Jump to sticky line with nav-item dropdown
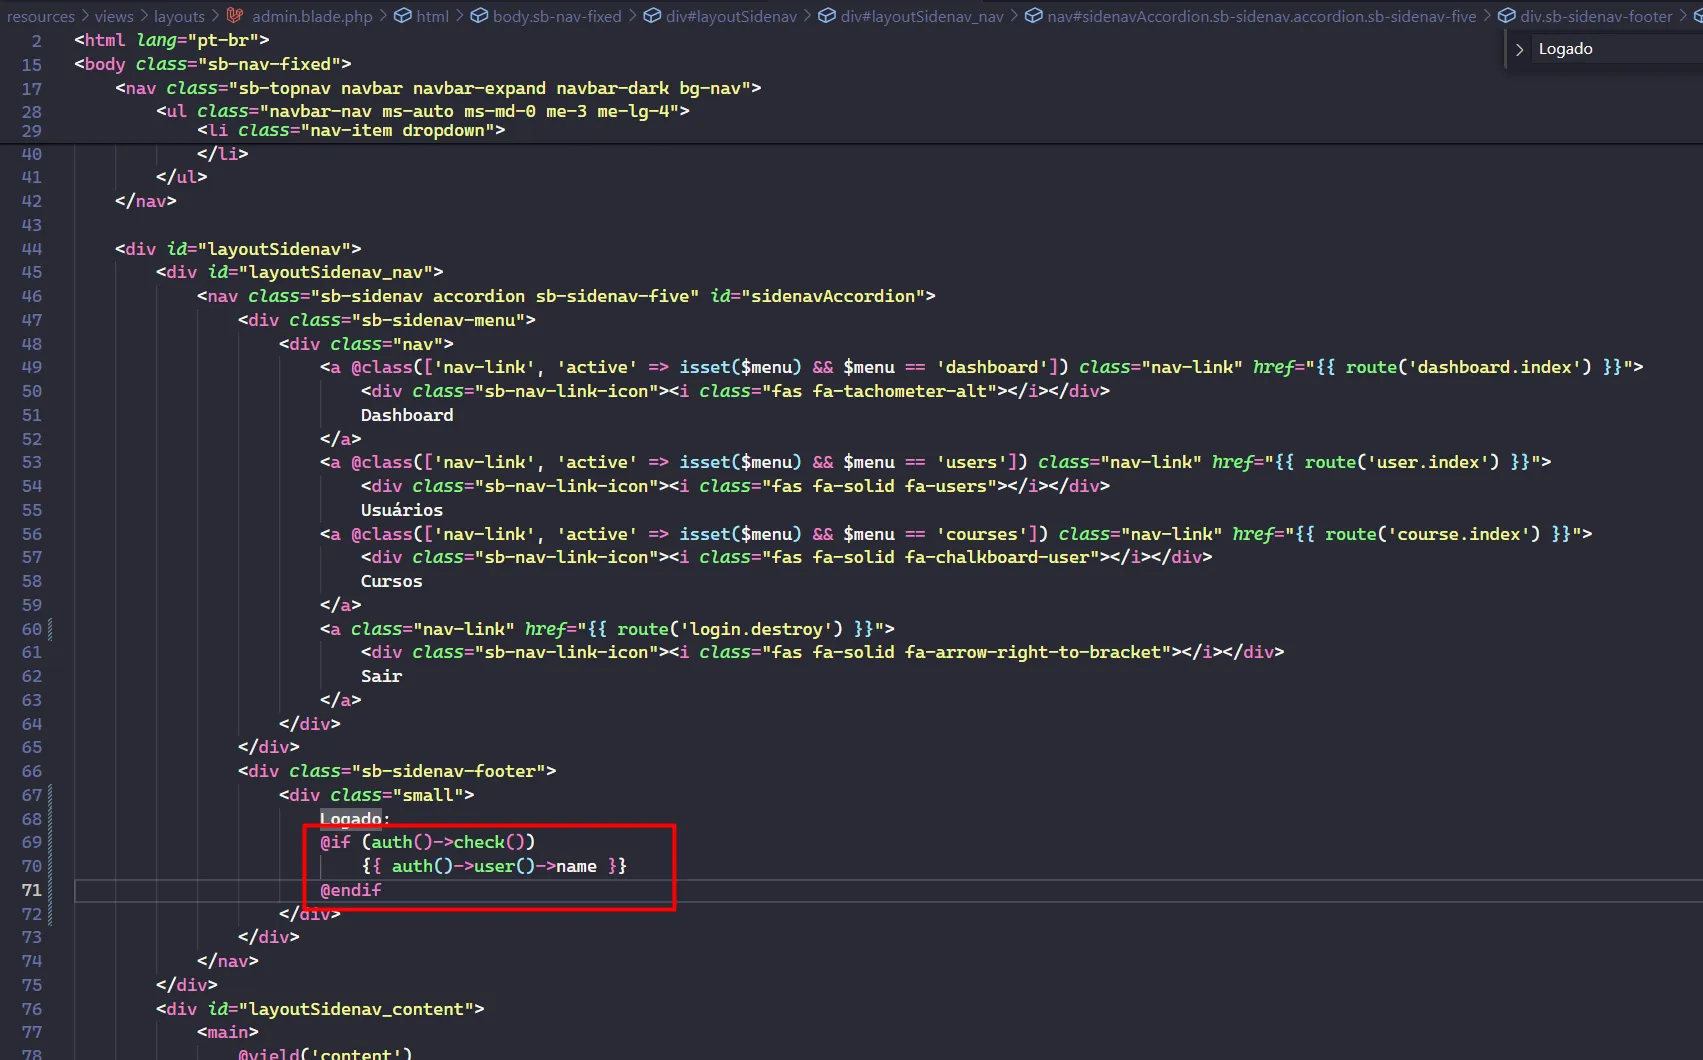The image size is (1703, 1060). [350, 131]
